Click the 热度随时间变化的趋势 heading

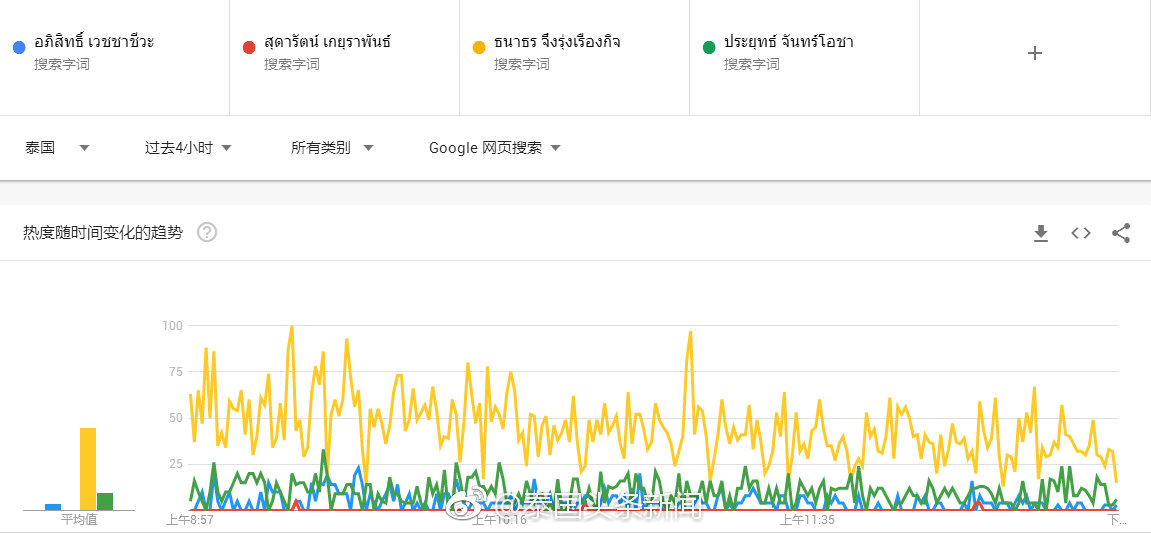pyautogui.click(x=103, y=233)
